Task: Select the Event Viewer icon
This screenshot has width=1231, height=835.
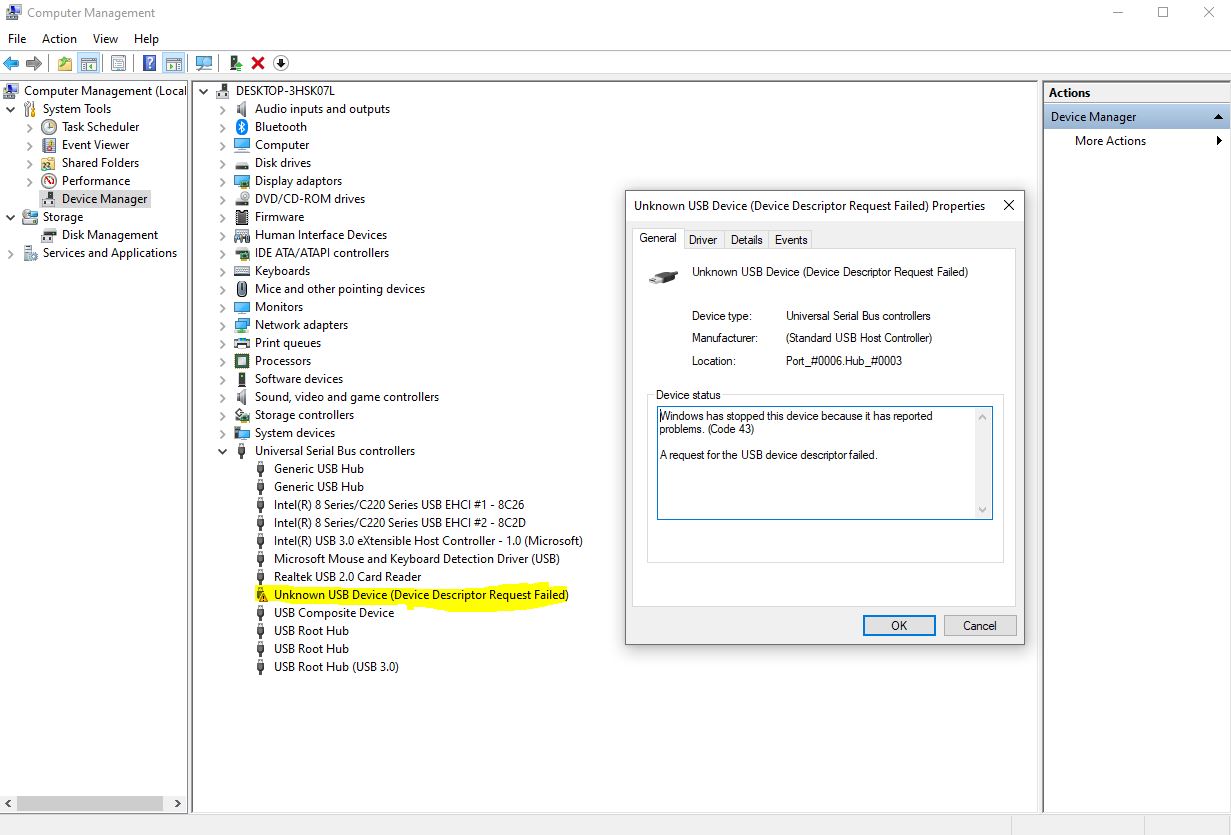Action: pos(49,145)
